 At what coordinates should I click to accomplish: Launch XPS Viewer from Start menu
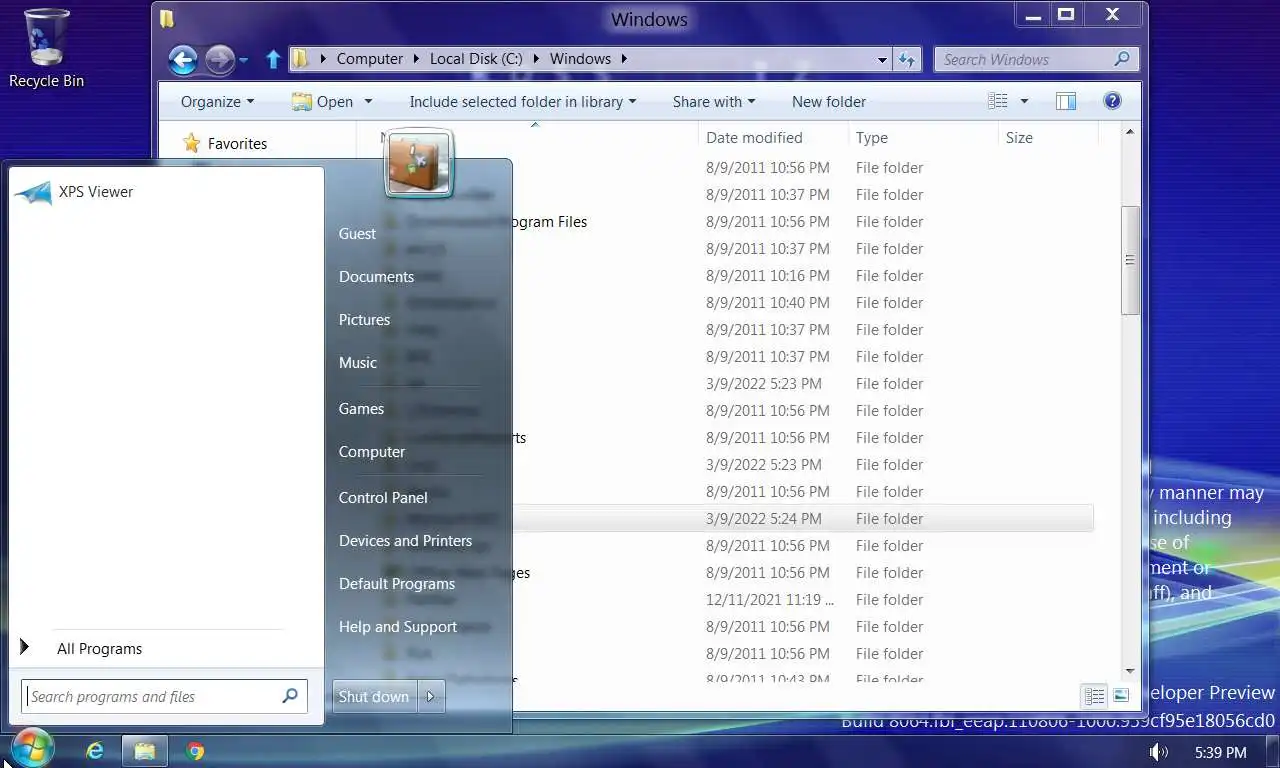[166, 192]
